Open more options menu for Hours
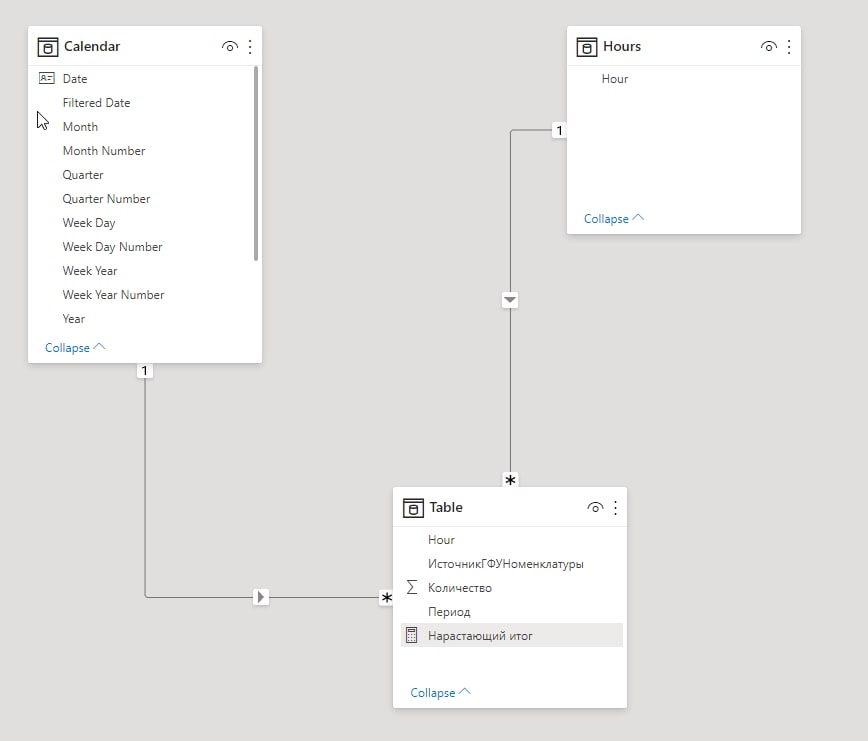868x741 pixels. (789, 47)
